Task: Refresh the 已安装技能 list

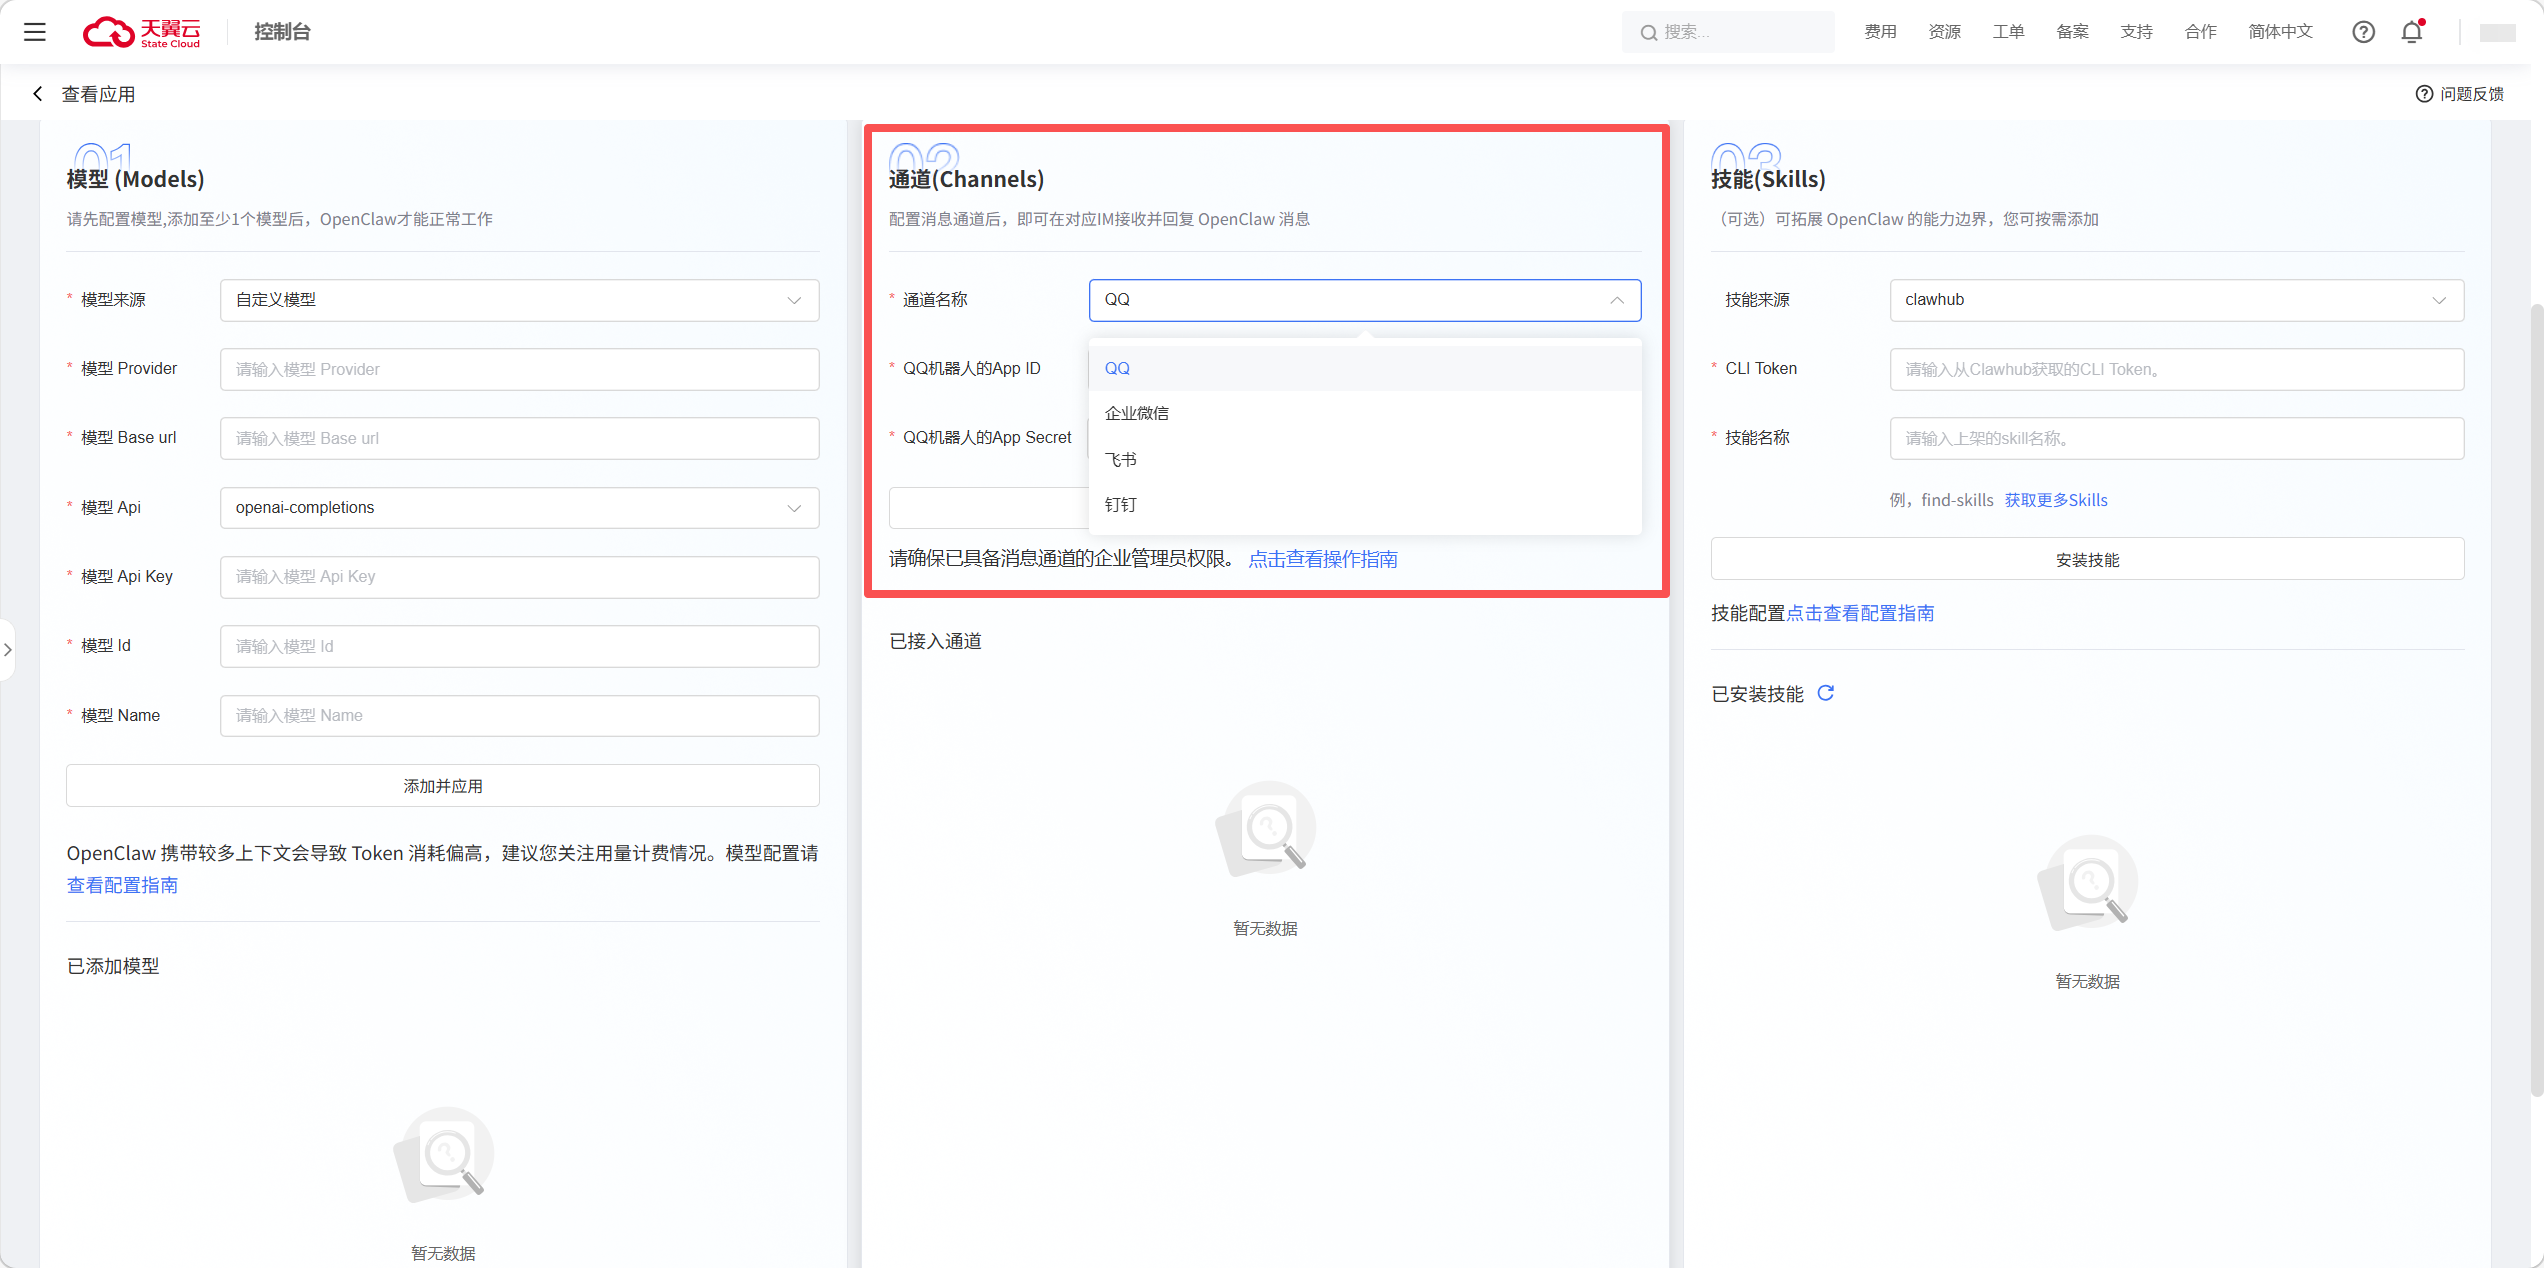Action: coord(1826,693)
